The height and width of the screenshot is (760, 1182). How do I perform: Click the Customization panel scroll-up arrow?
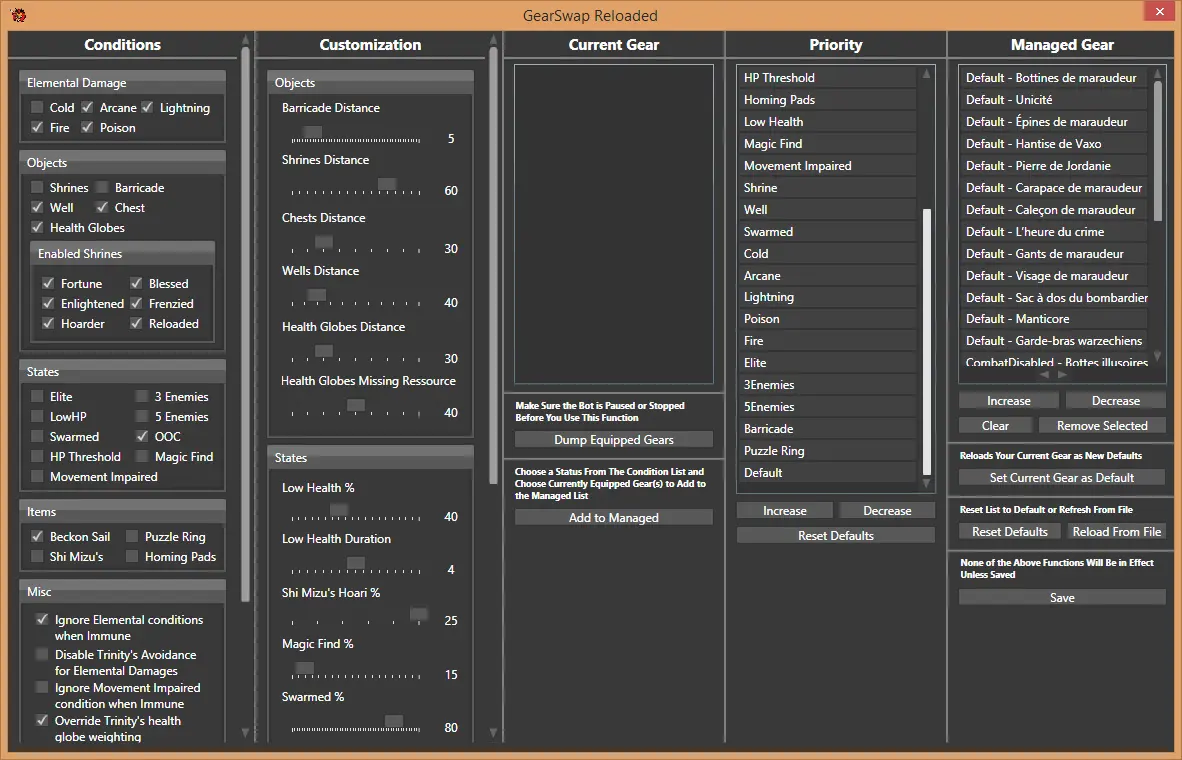[493, 41]
